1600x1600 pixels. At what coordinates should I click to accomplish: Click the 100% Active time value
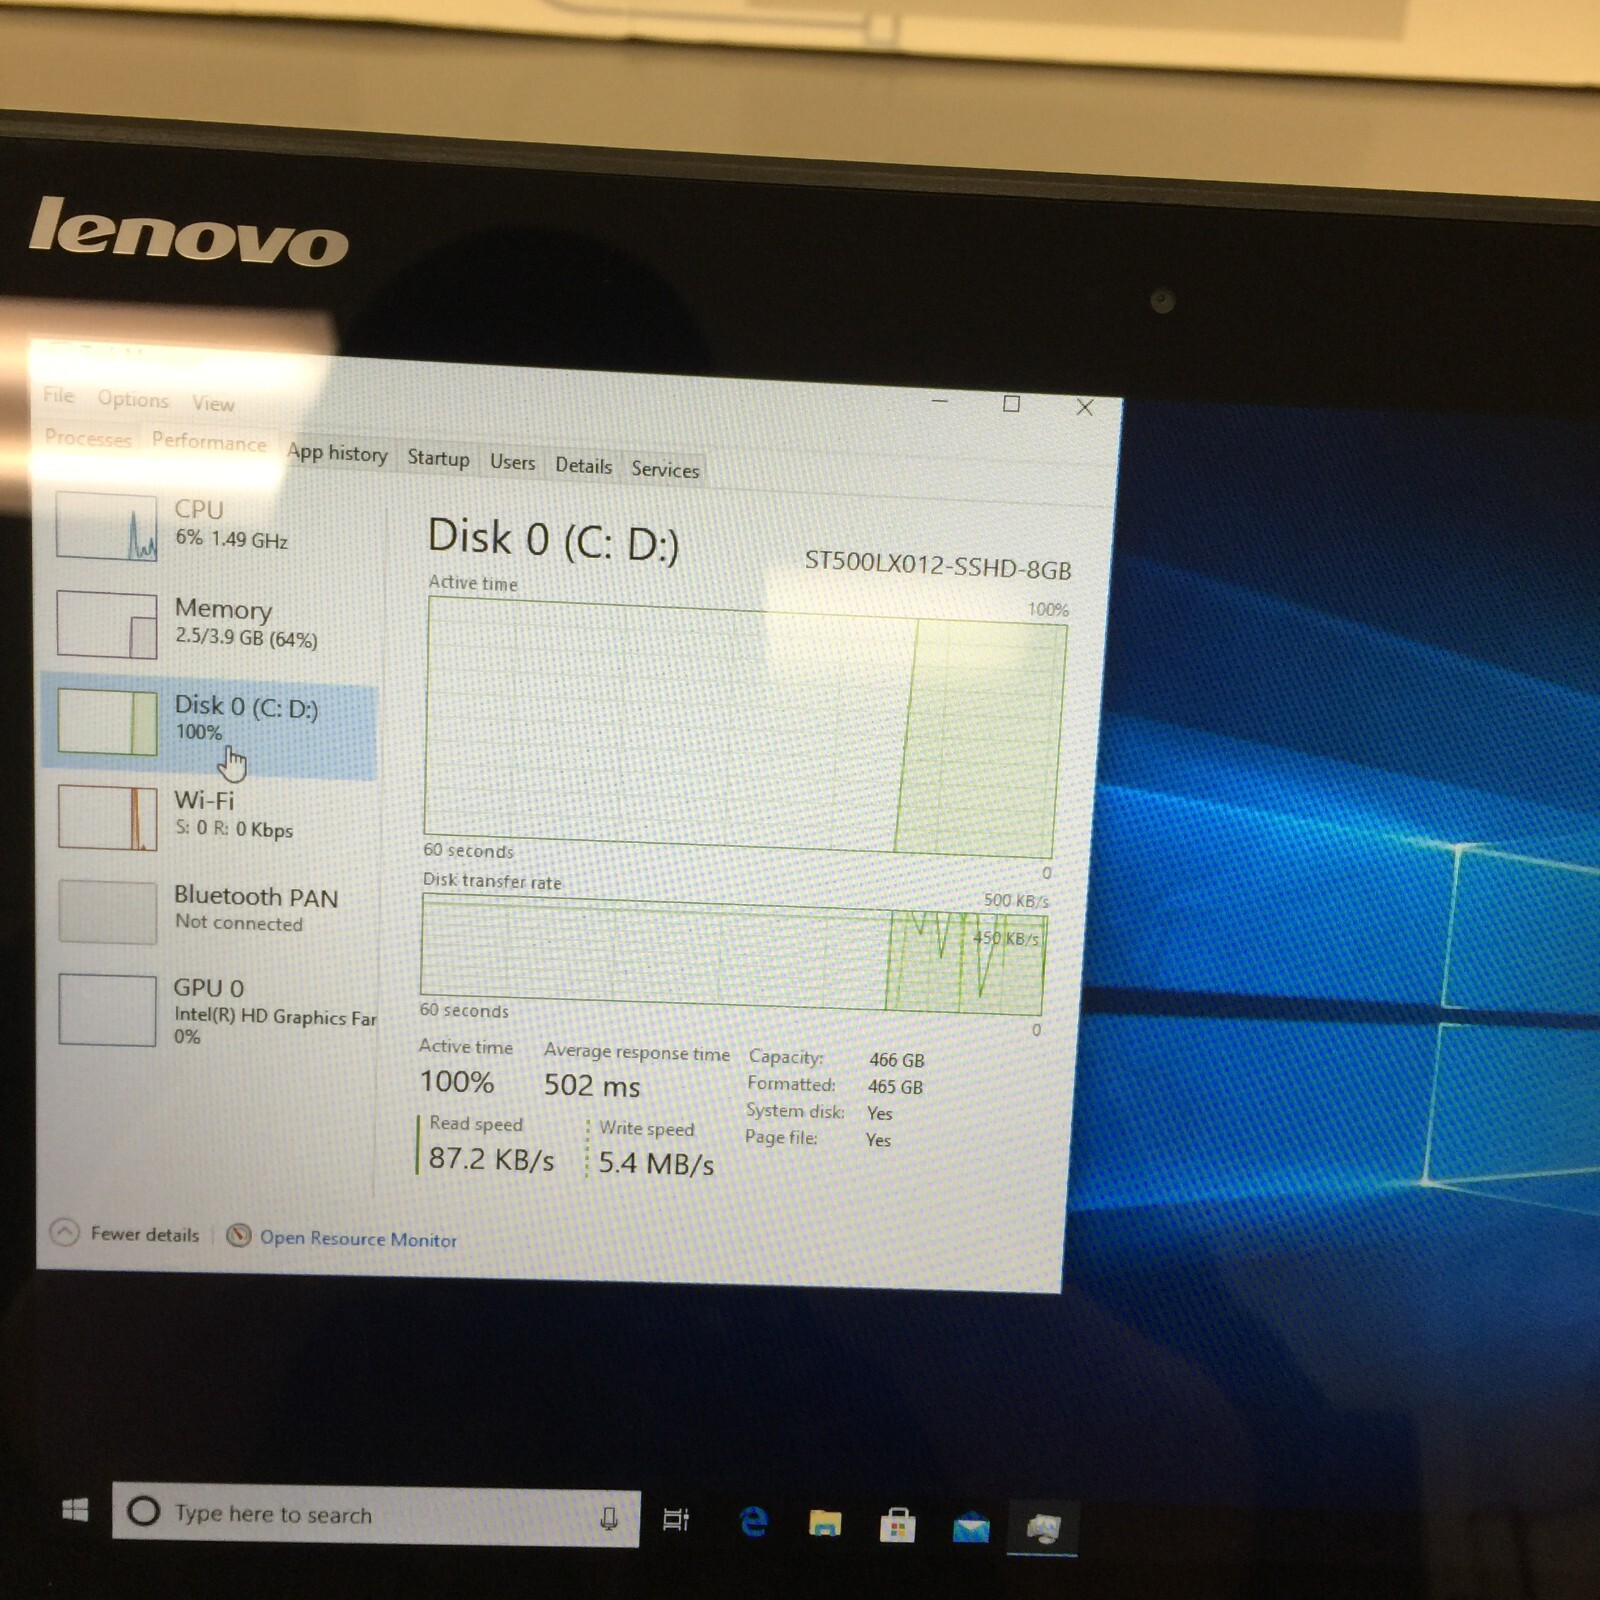(457, 1081)
